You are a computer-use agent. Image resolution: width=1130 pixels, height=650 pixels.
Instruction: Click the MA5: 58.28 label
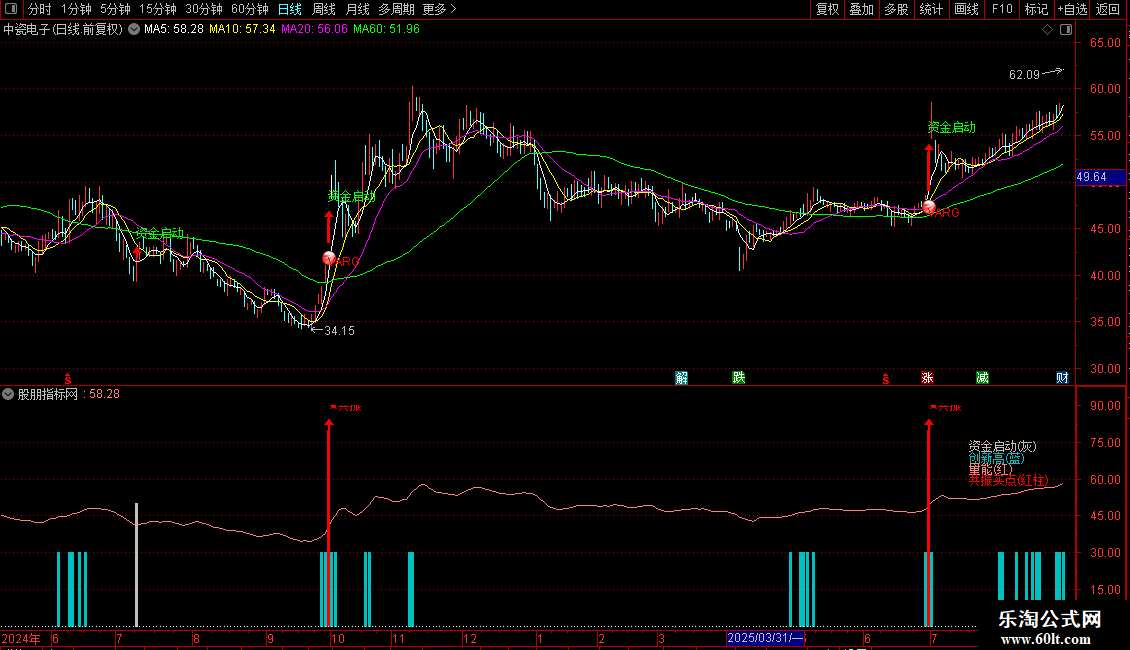174,30
